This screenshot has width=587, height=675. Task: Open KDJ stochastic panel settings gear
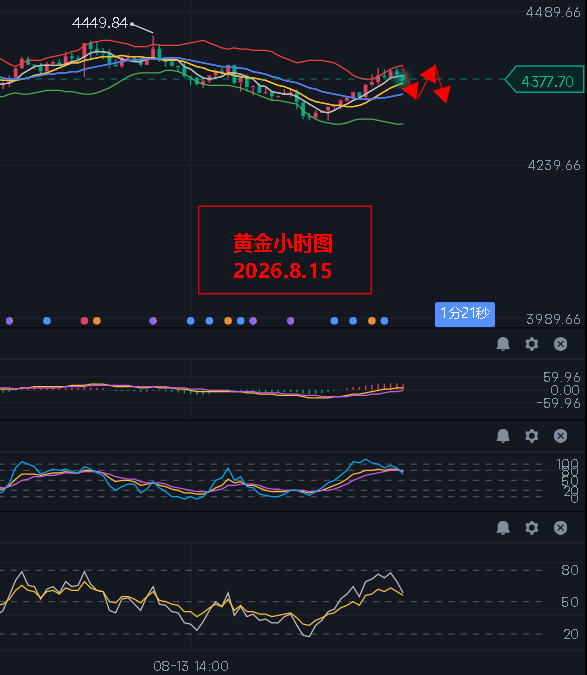tap(531, 436)
